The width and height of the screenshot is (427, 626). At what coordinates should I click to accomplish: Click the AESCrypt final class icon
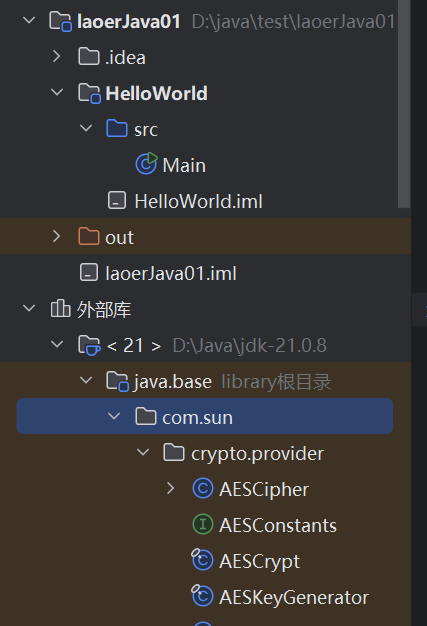[x=202, y=560]
